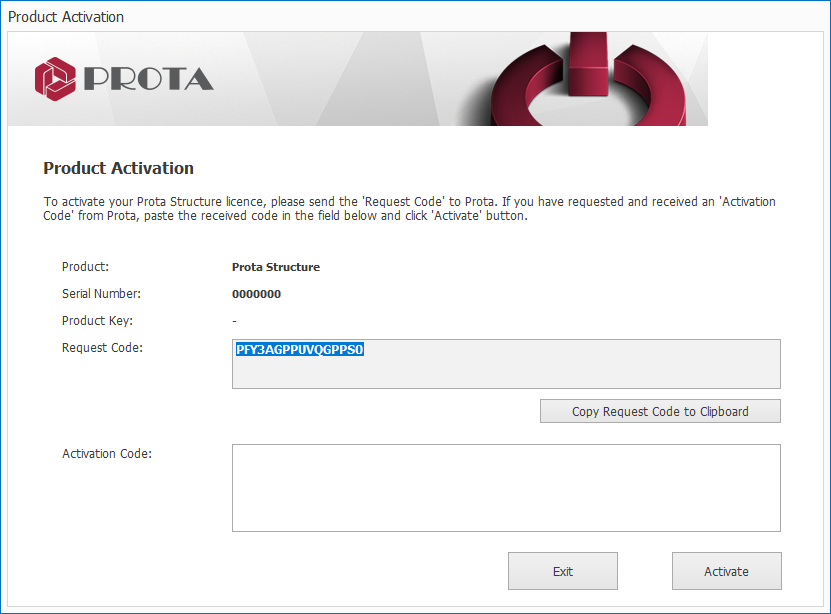
Task: Click the 'Serial Number:' label
Action: click(101, 293)
